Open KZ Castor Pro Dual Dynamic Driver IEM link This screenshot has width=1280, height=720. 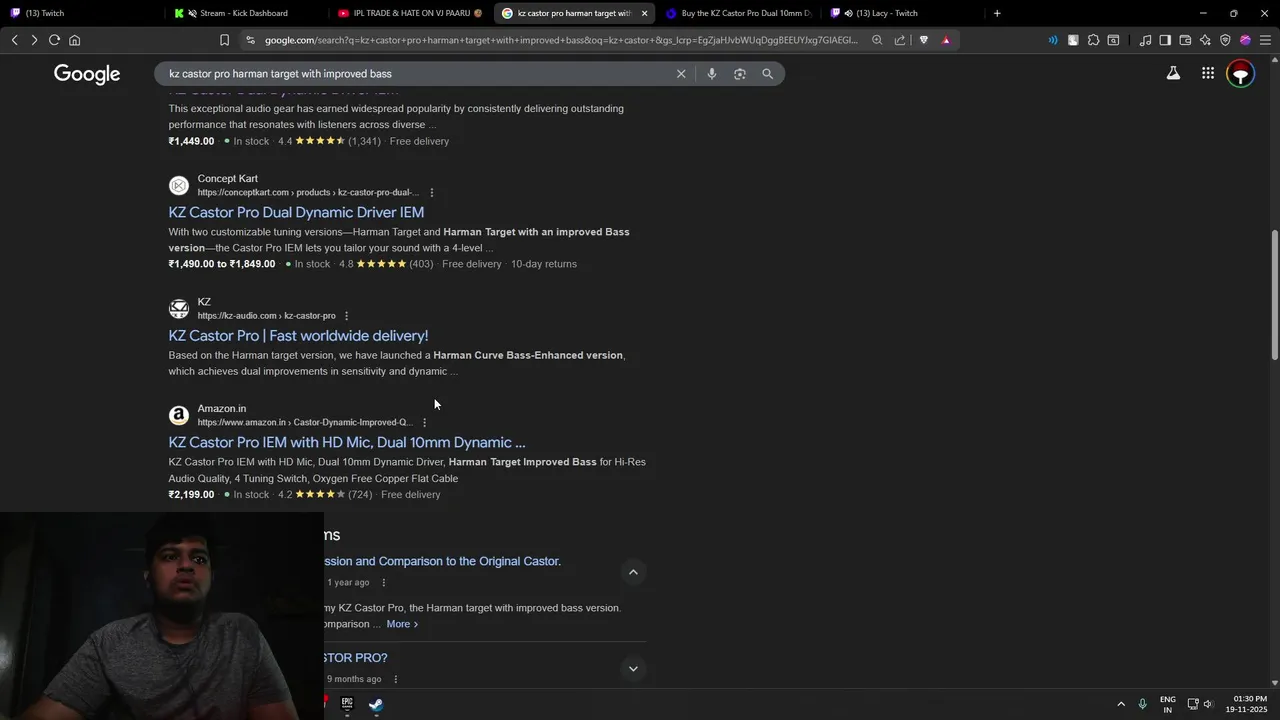296,212
